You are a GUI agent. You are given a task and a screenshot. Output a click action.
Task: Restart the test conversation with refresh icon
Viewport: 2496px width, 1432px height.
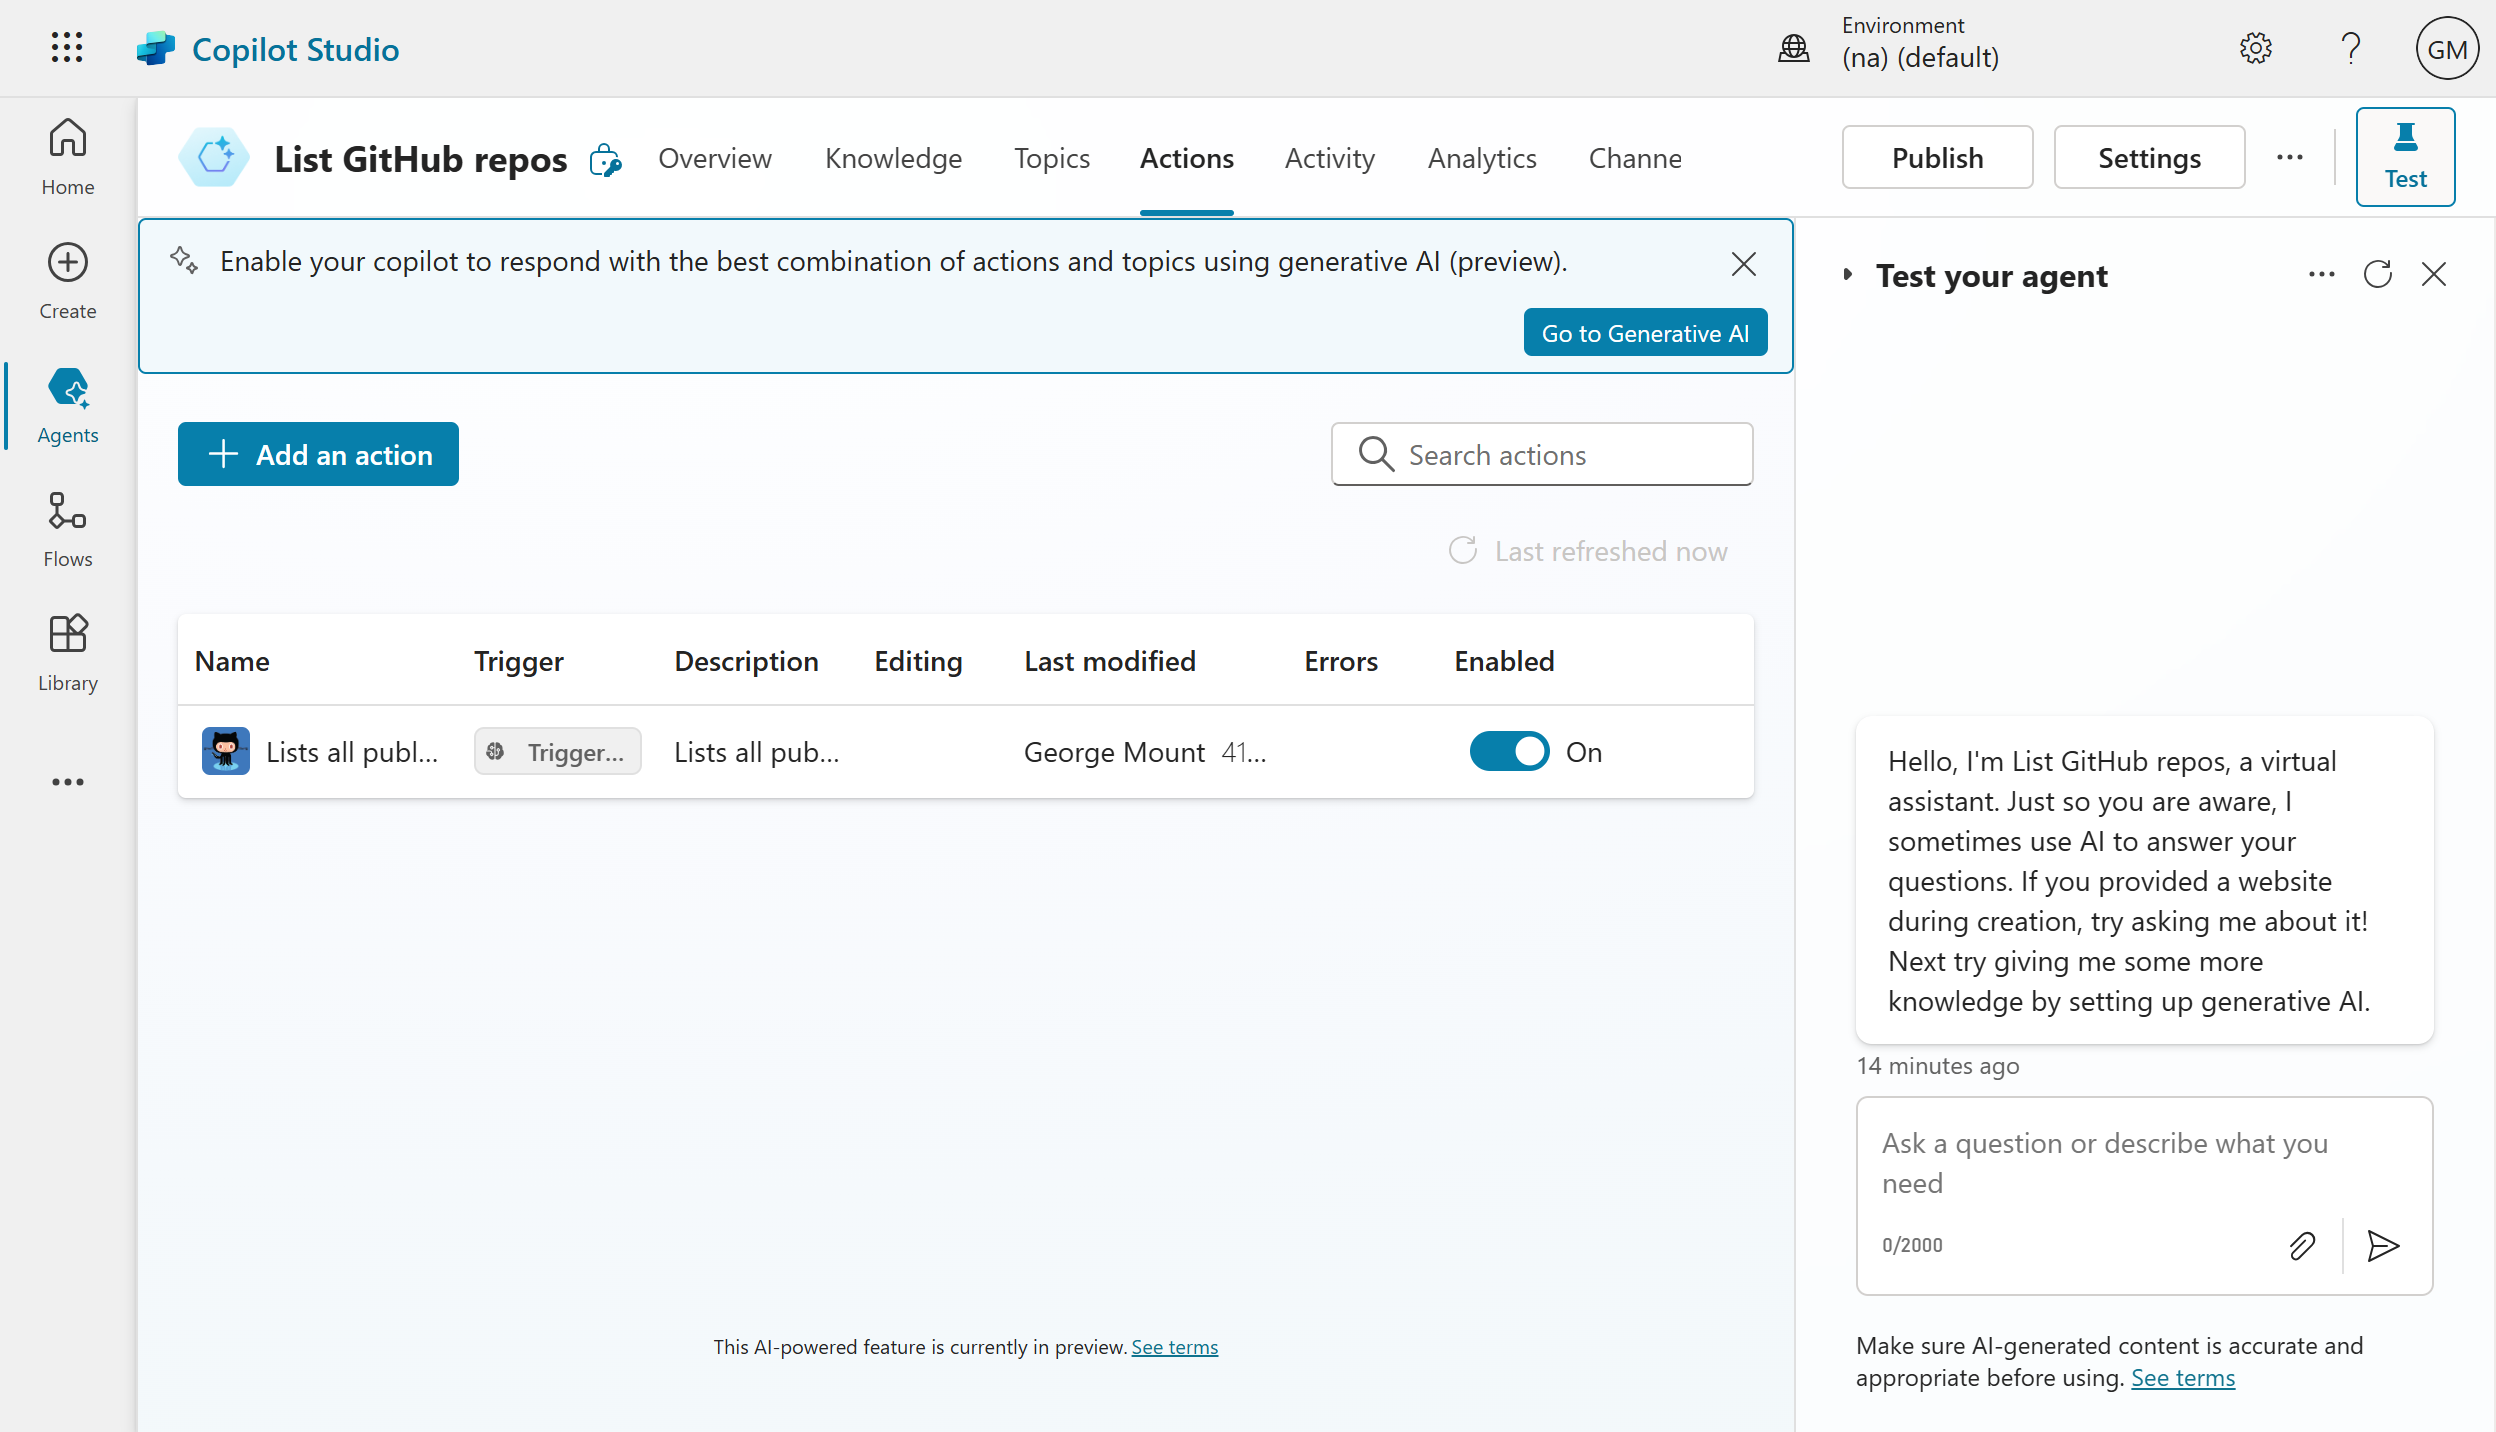coord(2377,275)
